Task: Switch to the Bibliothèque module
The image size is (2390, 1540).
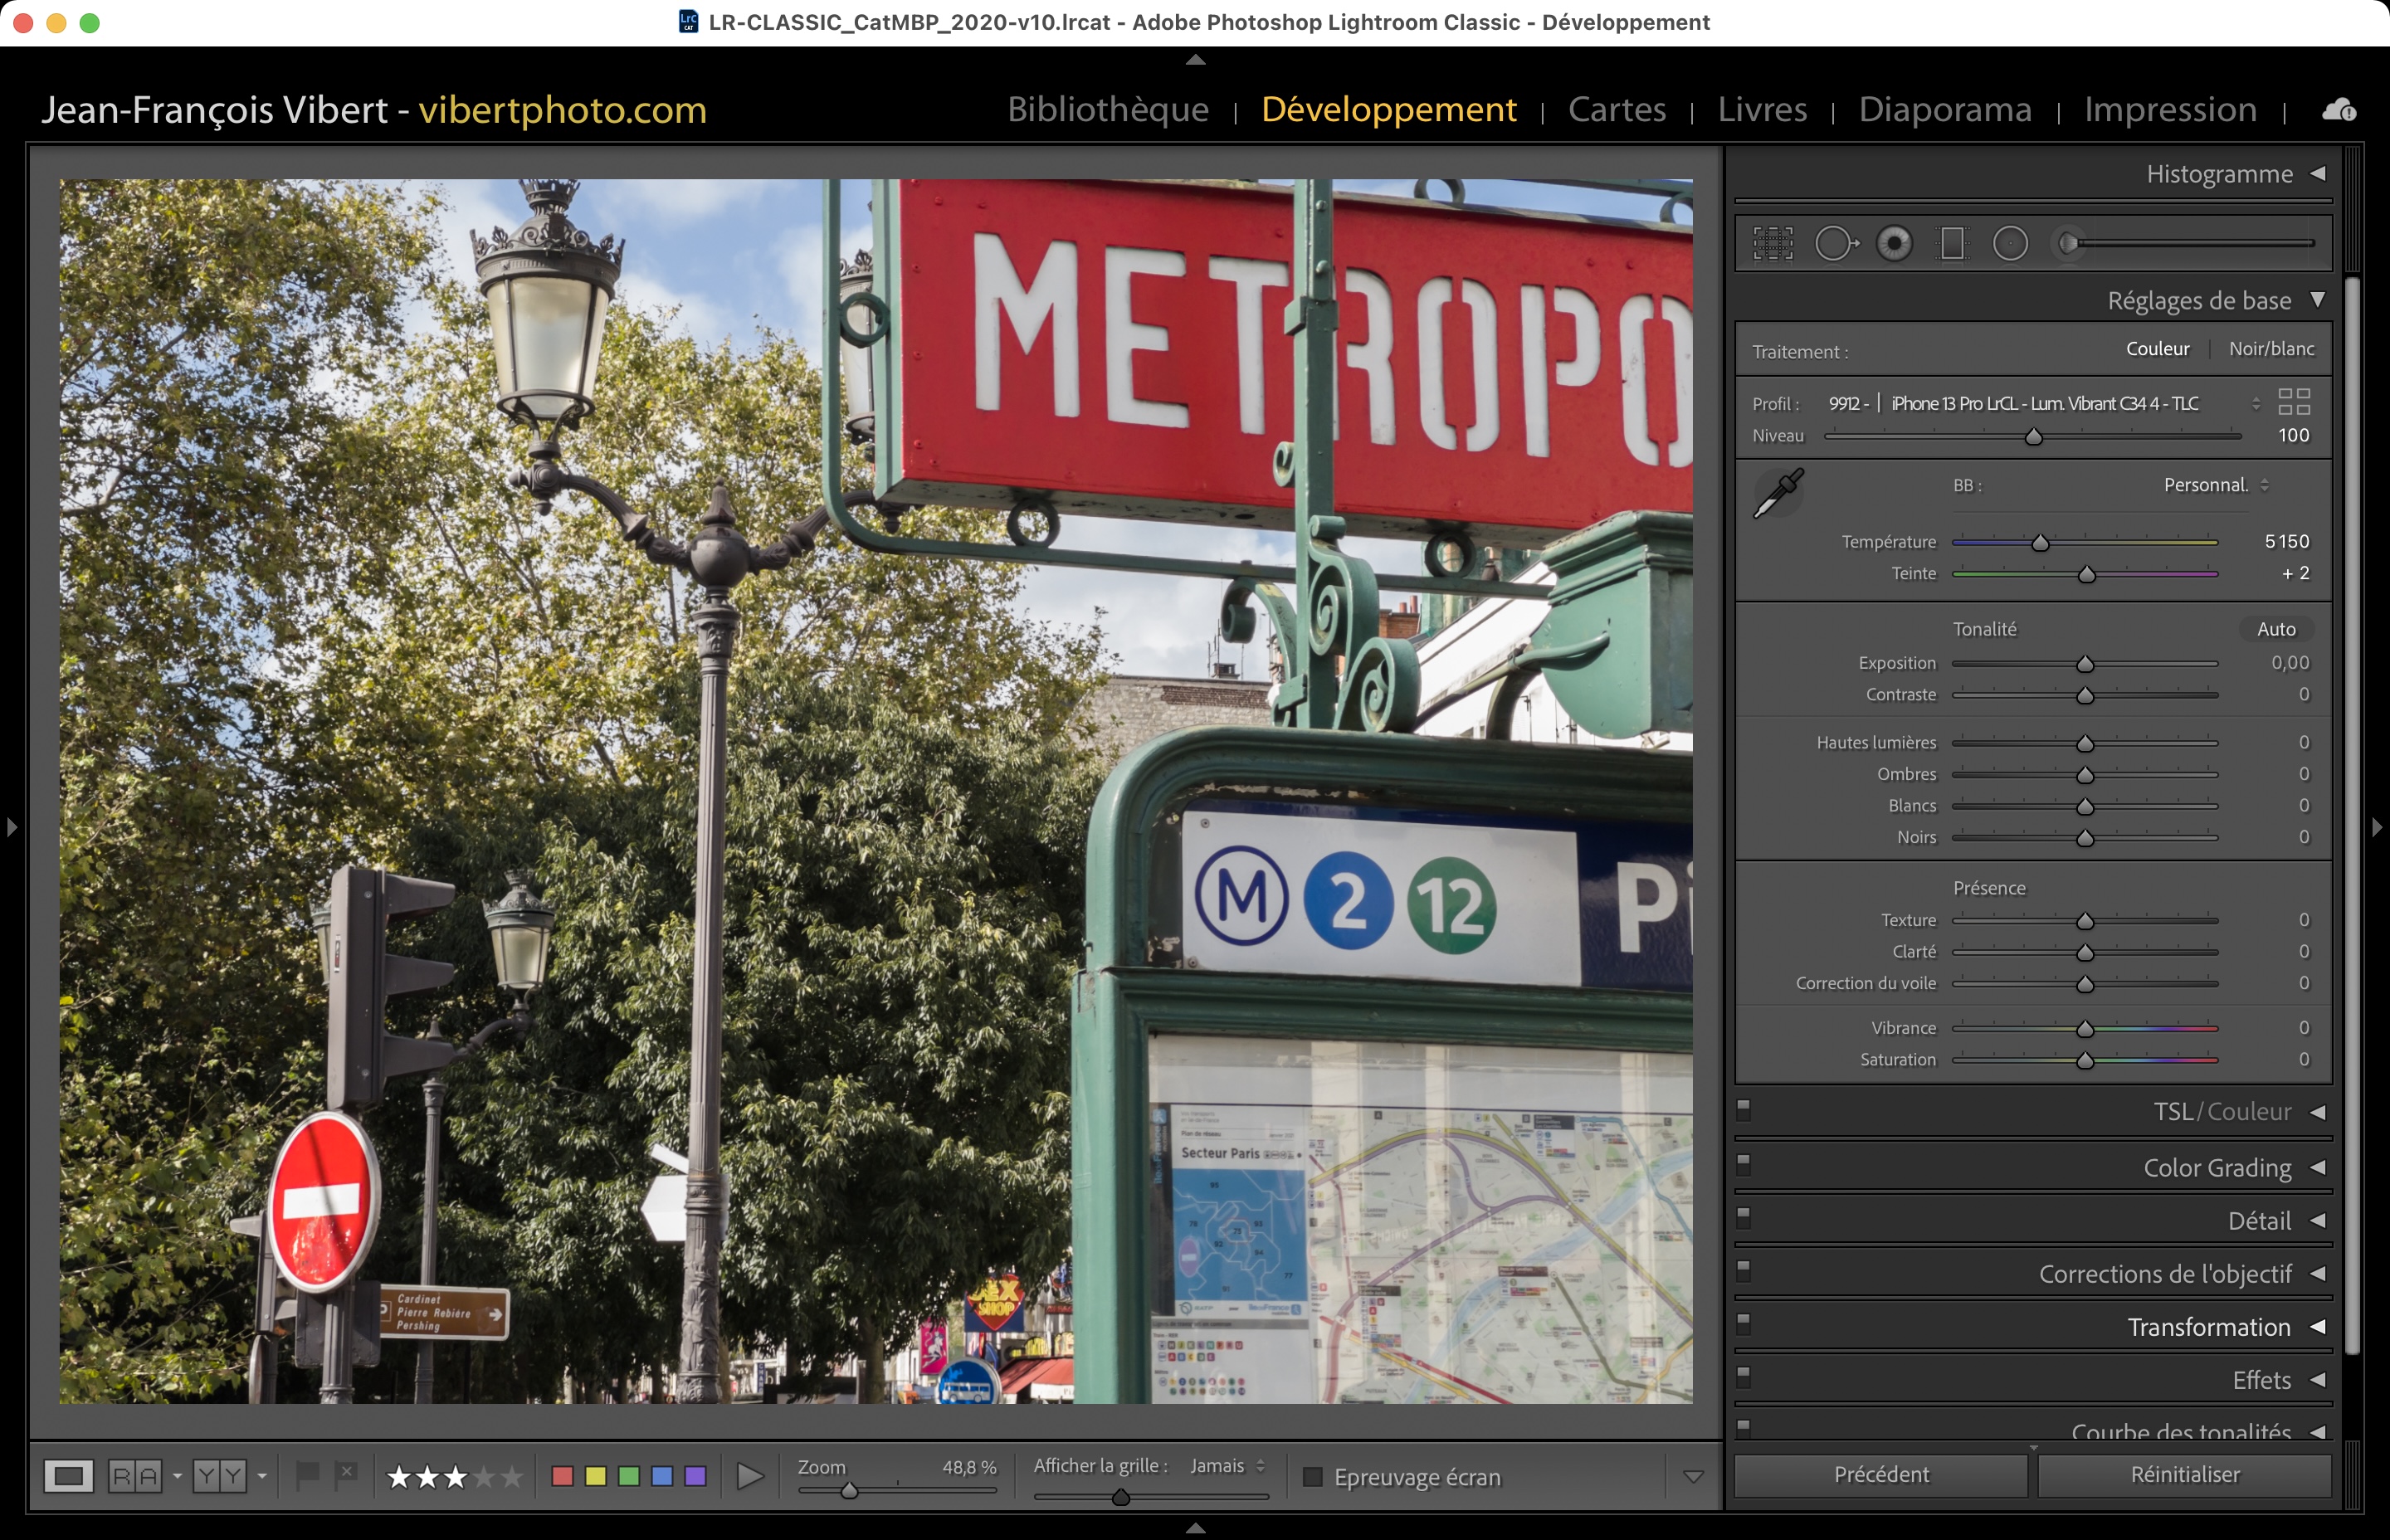Action: pos(1108,109)
